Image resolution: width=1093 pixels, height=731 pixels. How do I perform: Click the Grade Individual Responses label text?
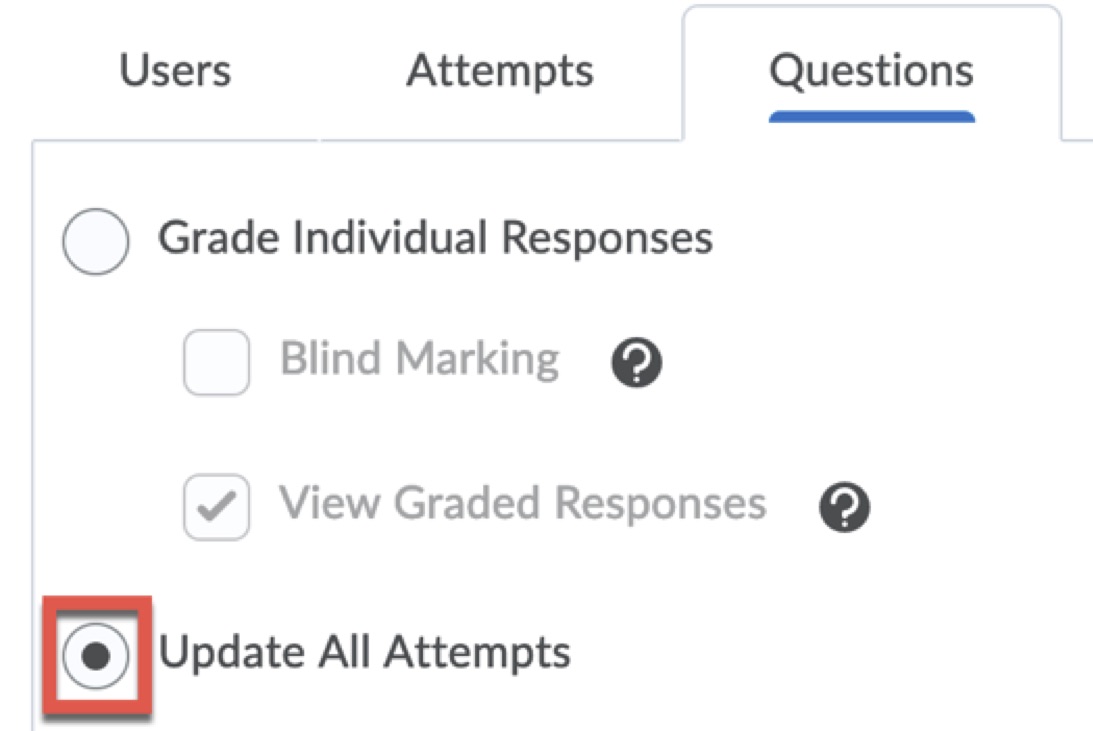435,238
